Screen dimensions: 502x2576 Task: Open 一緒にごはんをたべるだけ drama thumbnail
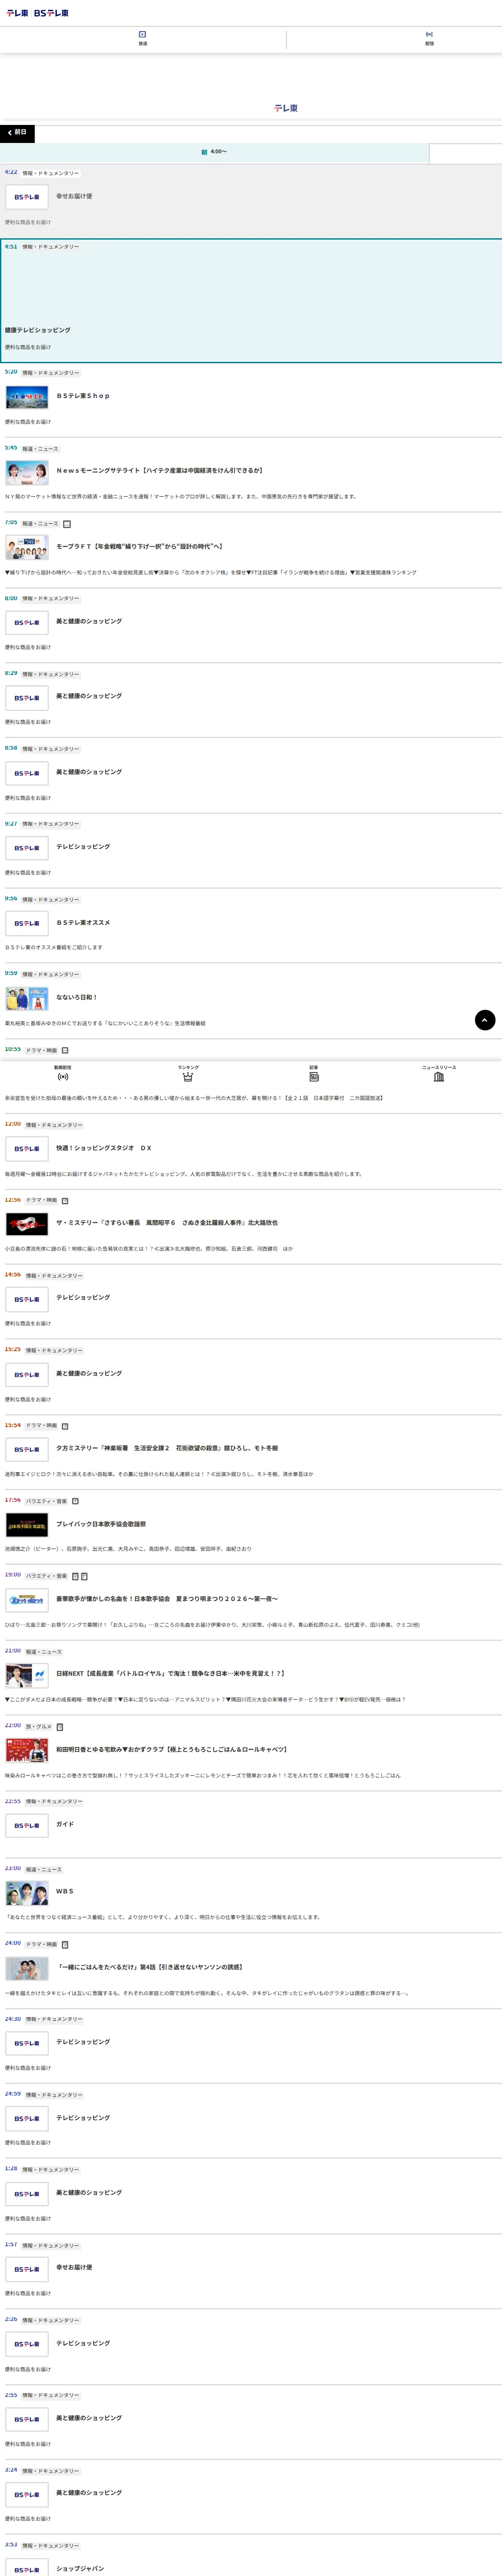point(27,1968)
